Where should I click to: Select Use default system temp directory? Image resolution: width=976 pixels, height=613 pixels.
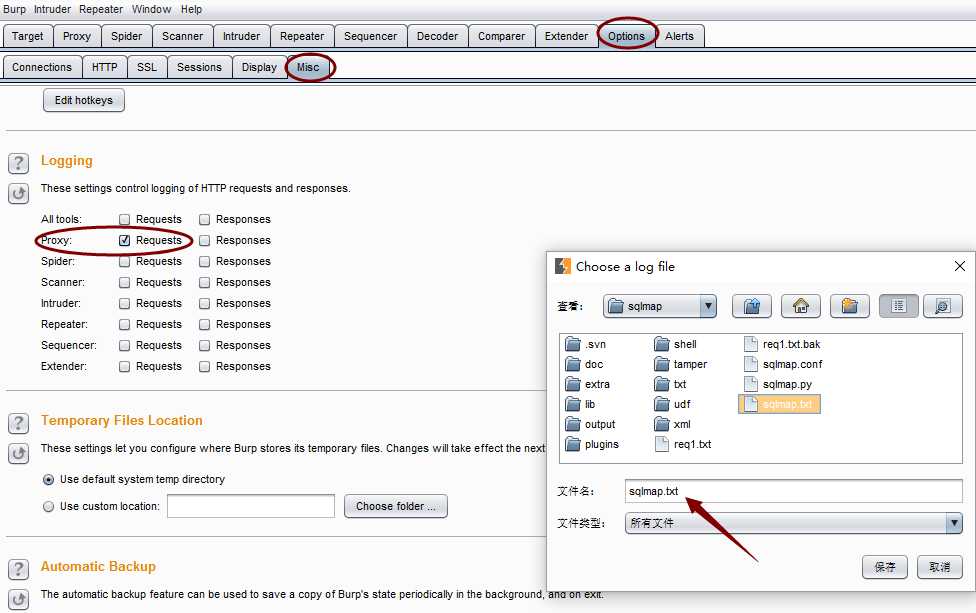tap(49, 479)
